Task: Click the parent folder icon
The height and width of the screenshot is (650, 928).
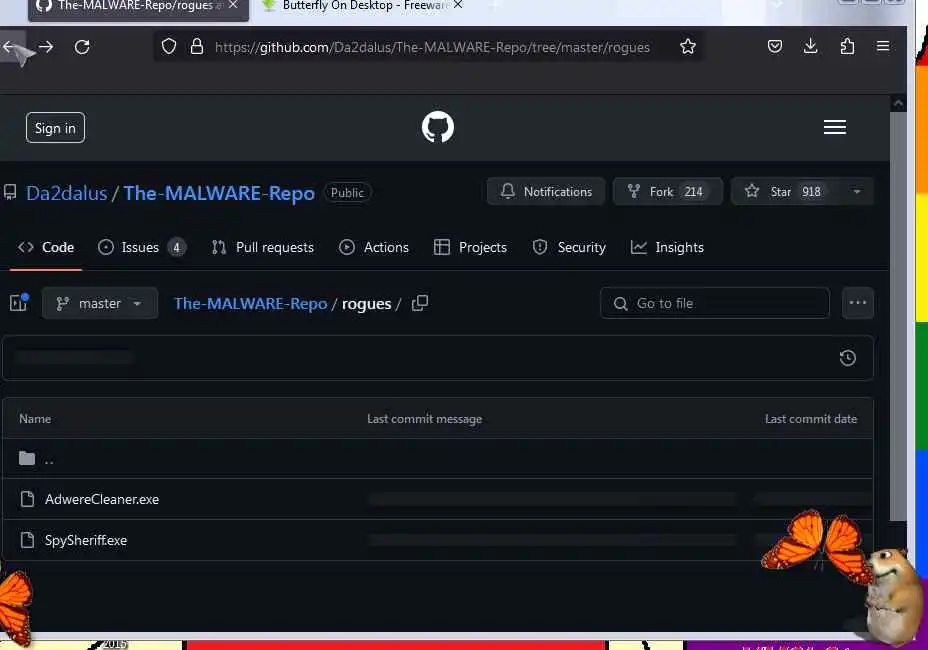Action: point(27,458)
